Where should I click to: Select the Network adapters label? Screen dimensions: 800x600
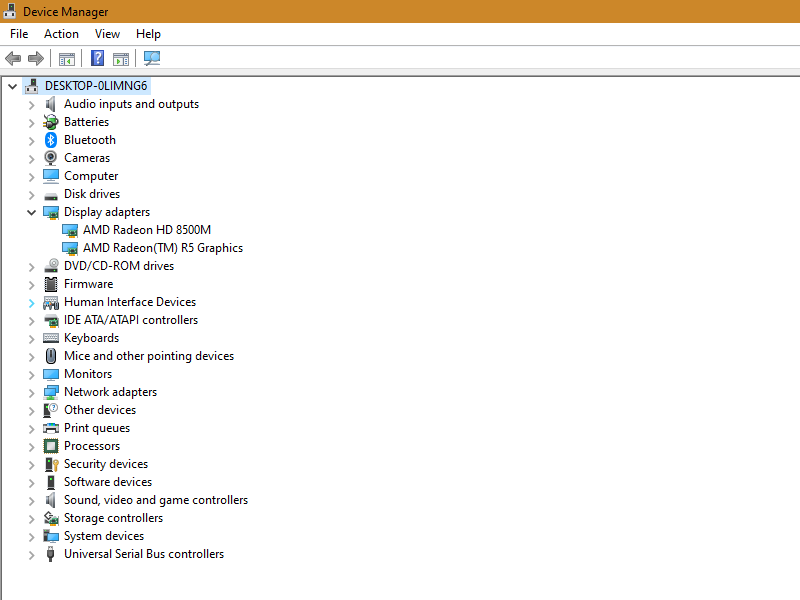110,391
